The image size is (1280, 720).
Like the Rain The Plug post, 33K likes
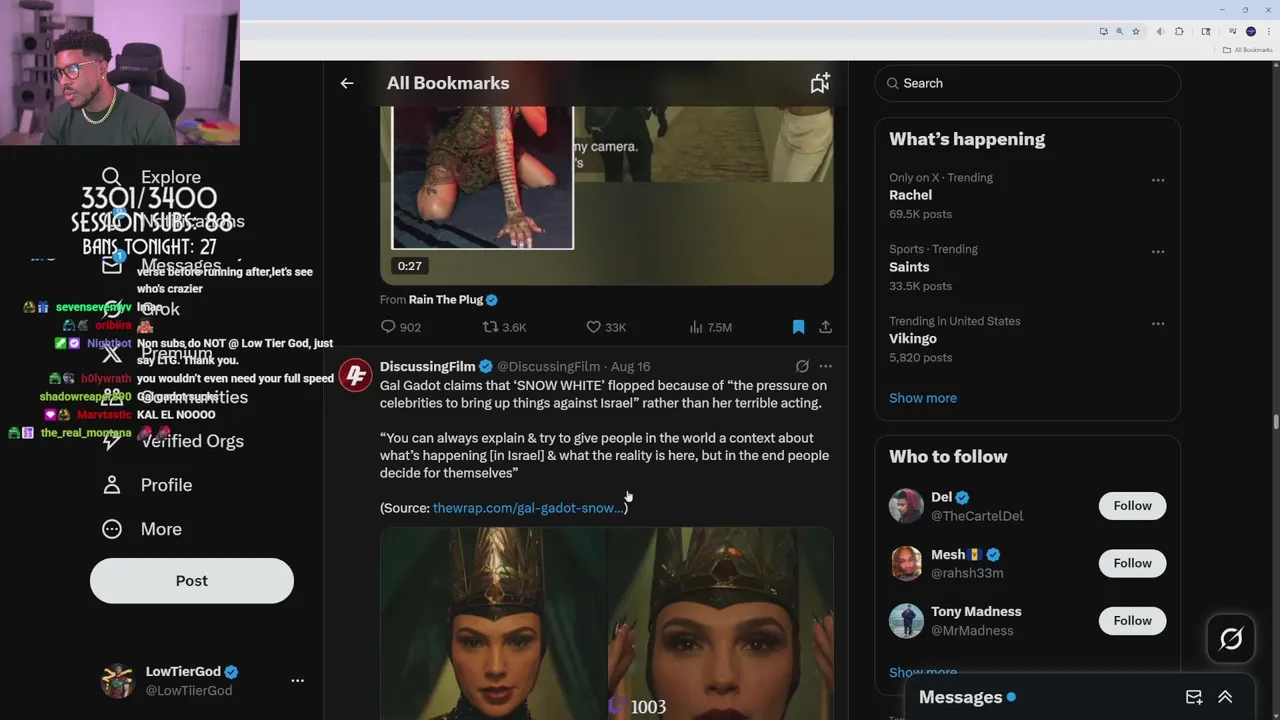(593, 327)
